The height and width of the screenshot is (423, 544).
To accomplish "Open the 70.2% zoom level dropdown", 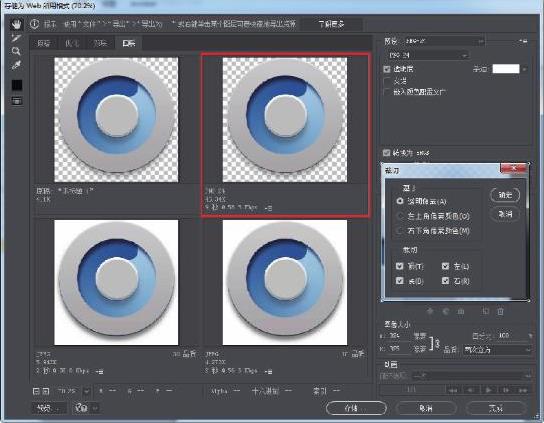I will [87, 391].
